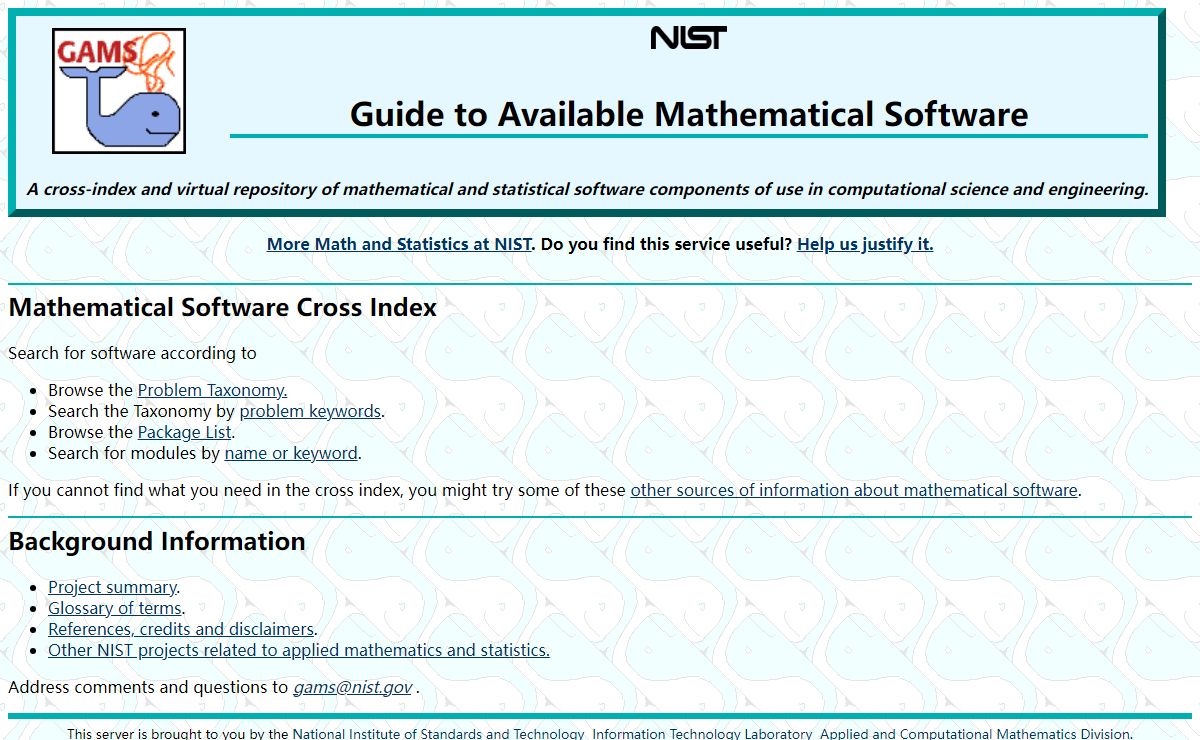
Task: Click the italic cross-index and virtual repository tagline
Action: click(588, 189)
